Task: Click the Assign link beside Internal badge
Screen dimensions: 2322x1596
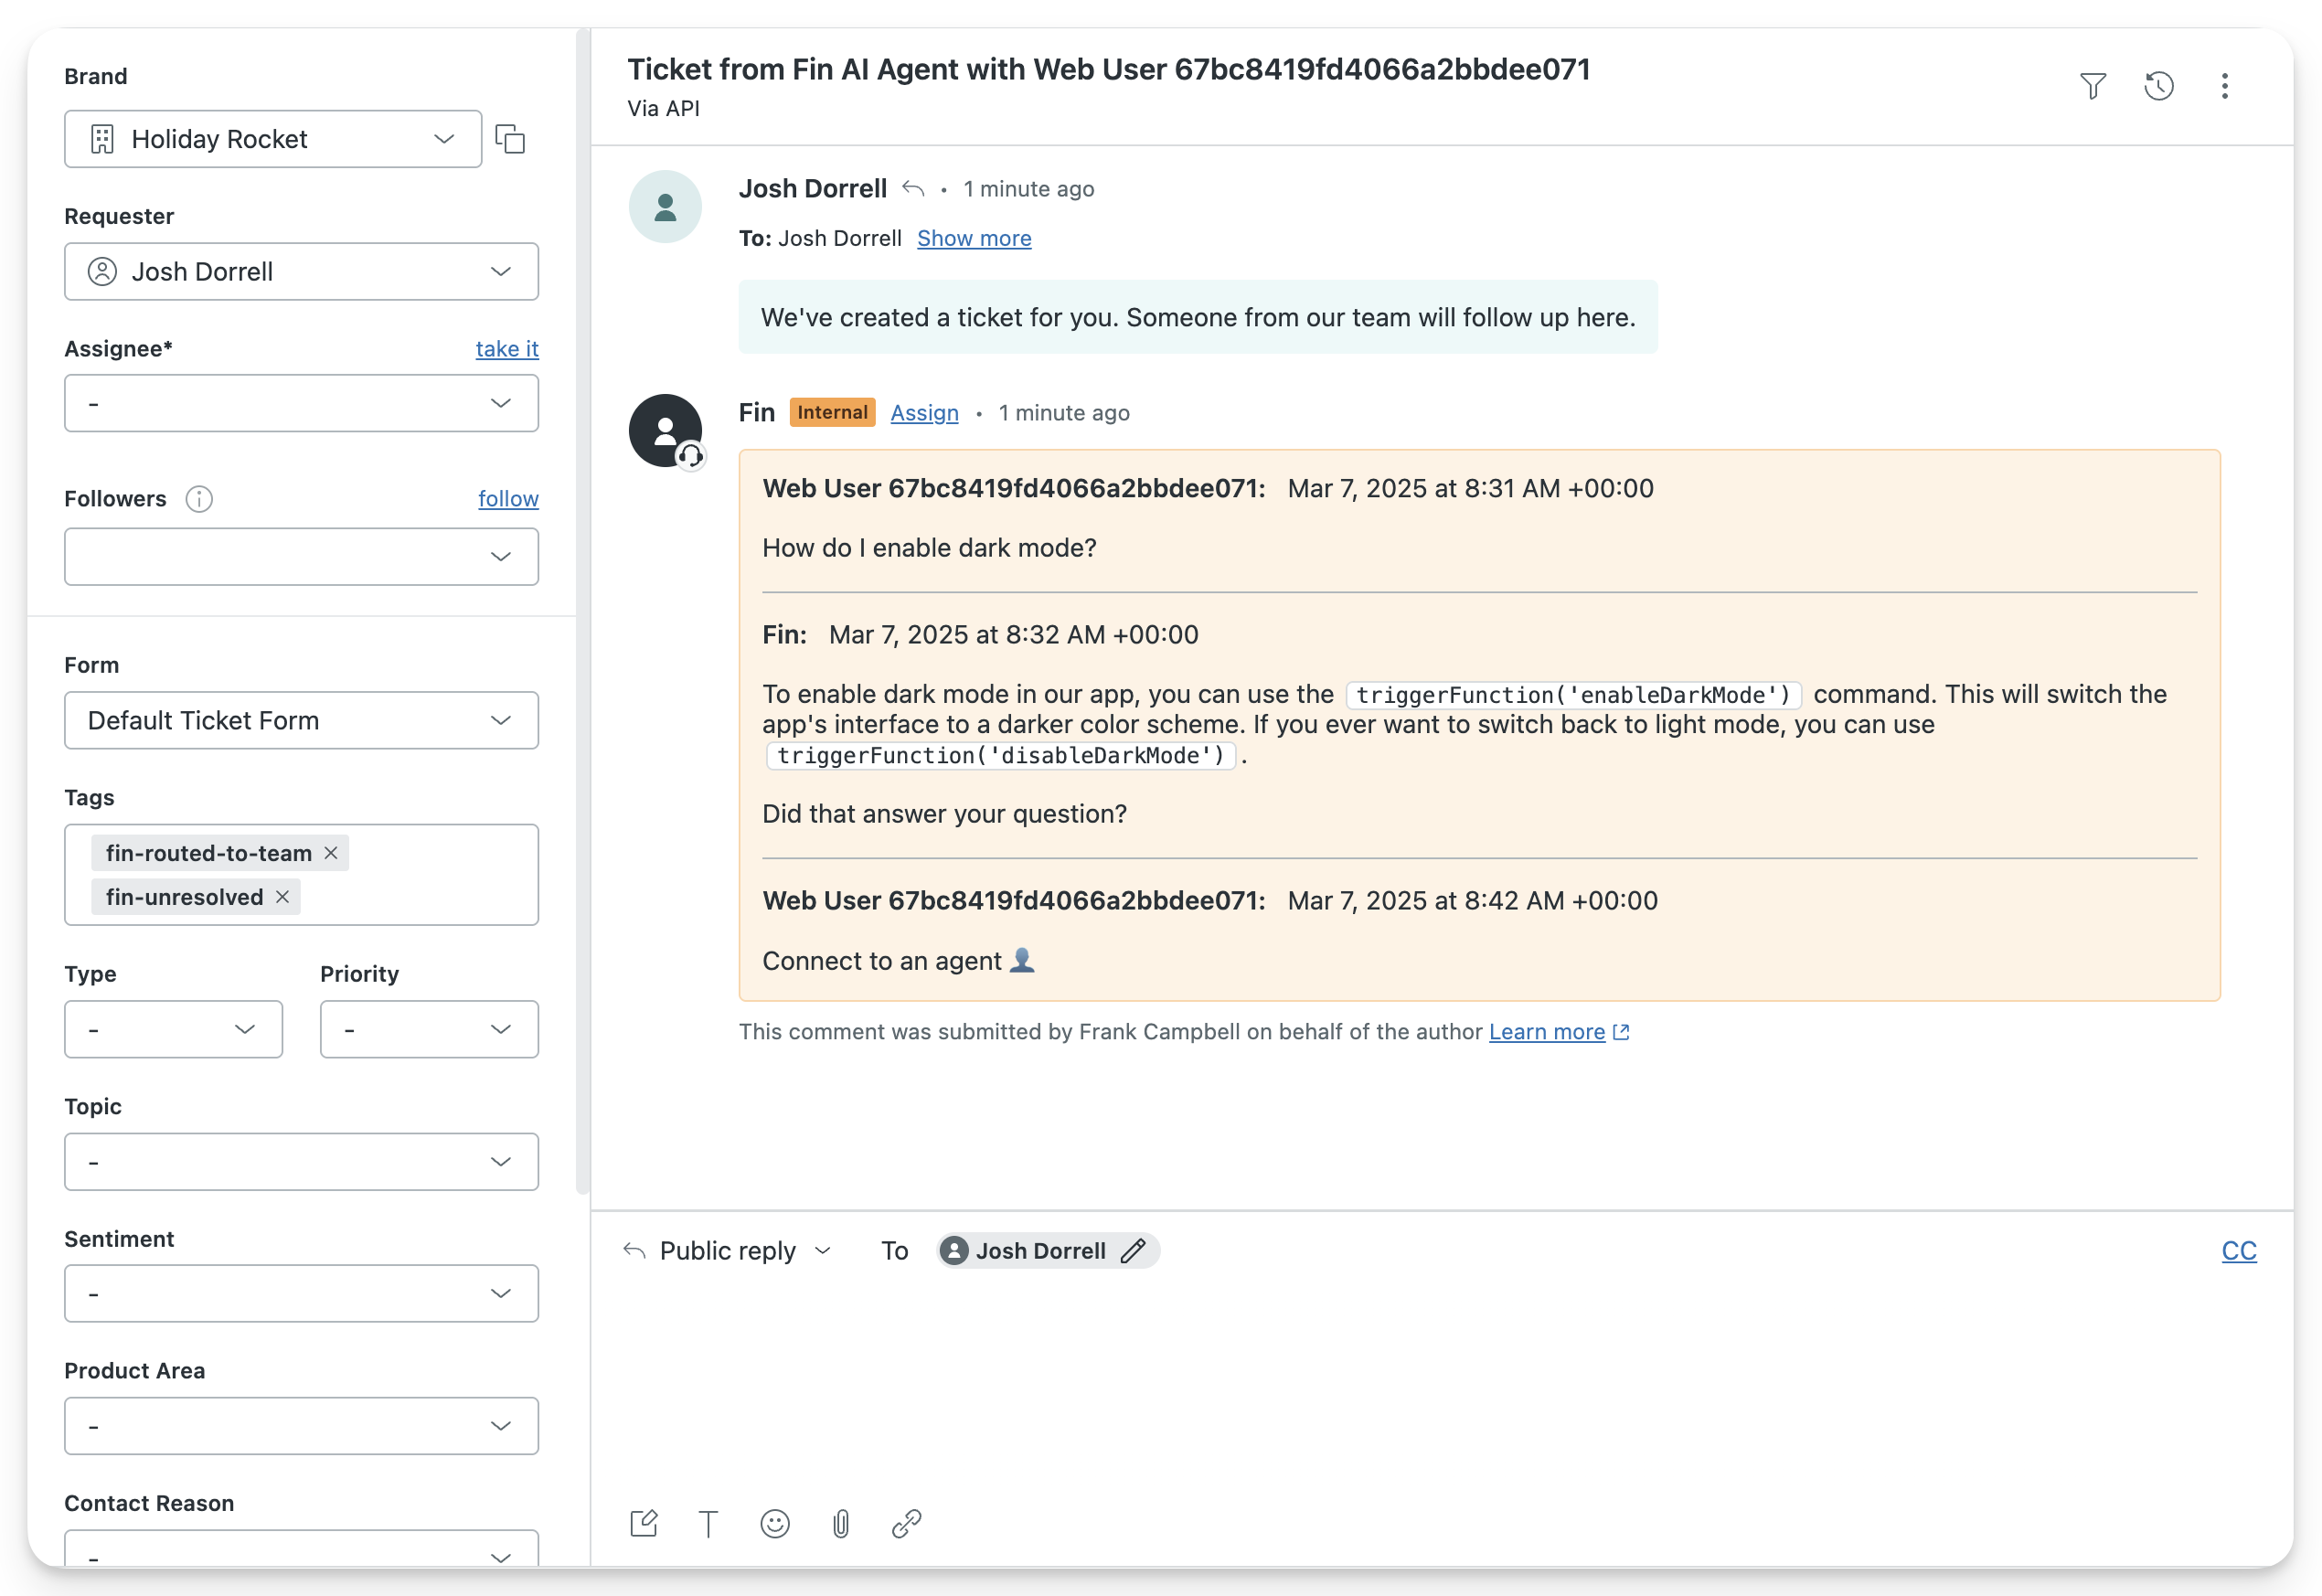Action: 924,413
